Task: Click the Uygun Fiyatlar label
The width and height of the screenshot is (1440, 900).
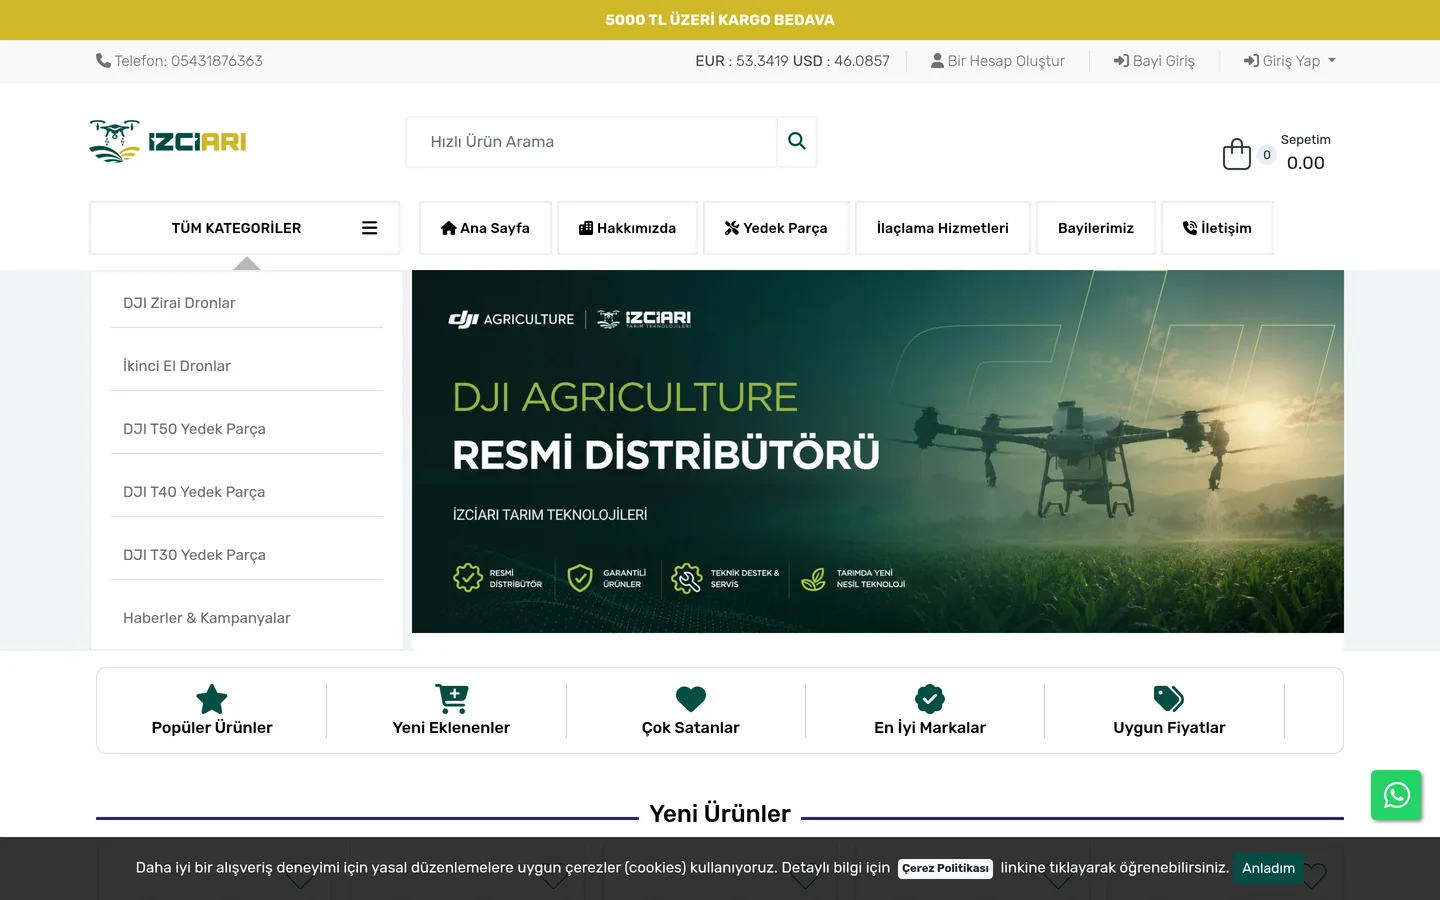Action: (1169, 728)
